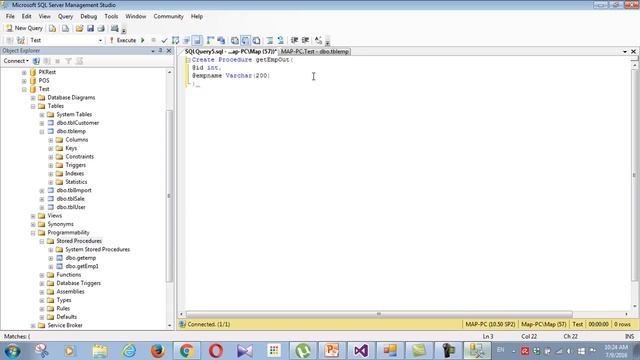
Task: Click the New Query button
Action: [24, 28]
